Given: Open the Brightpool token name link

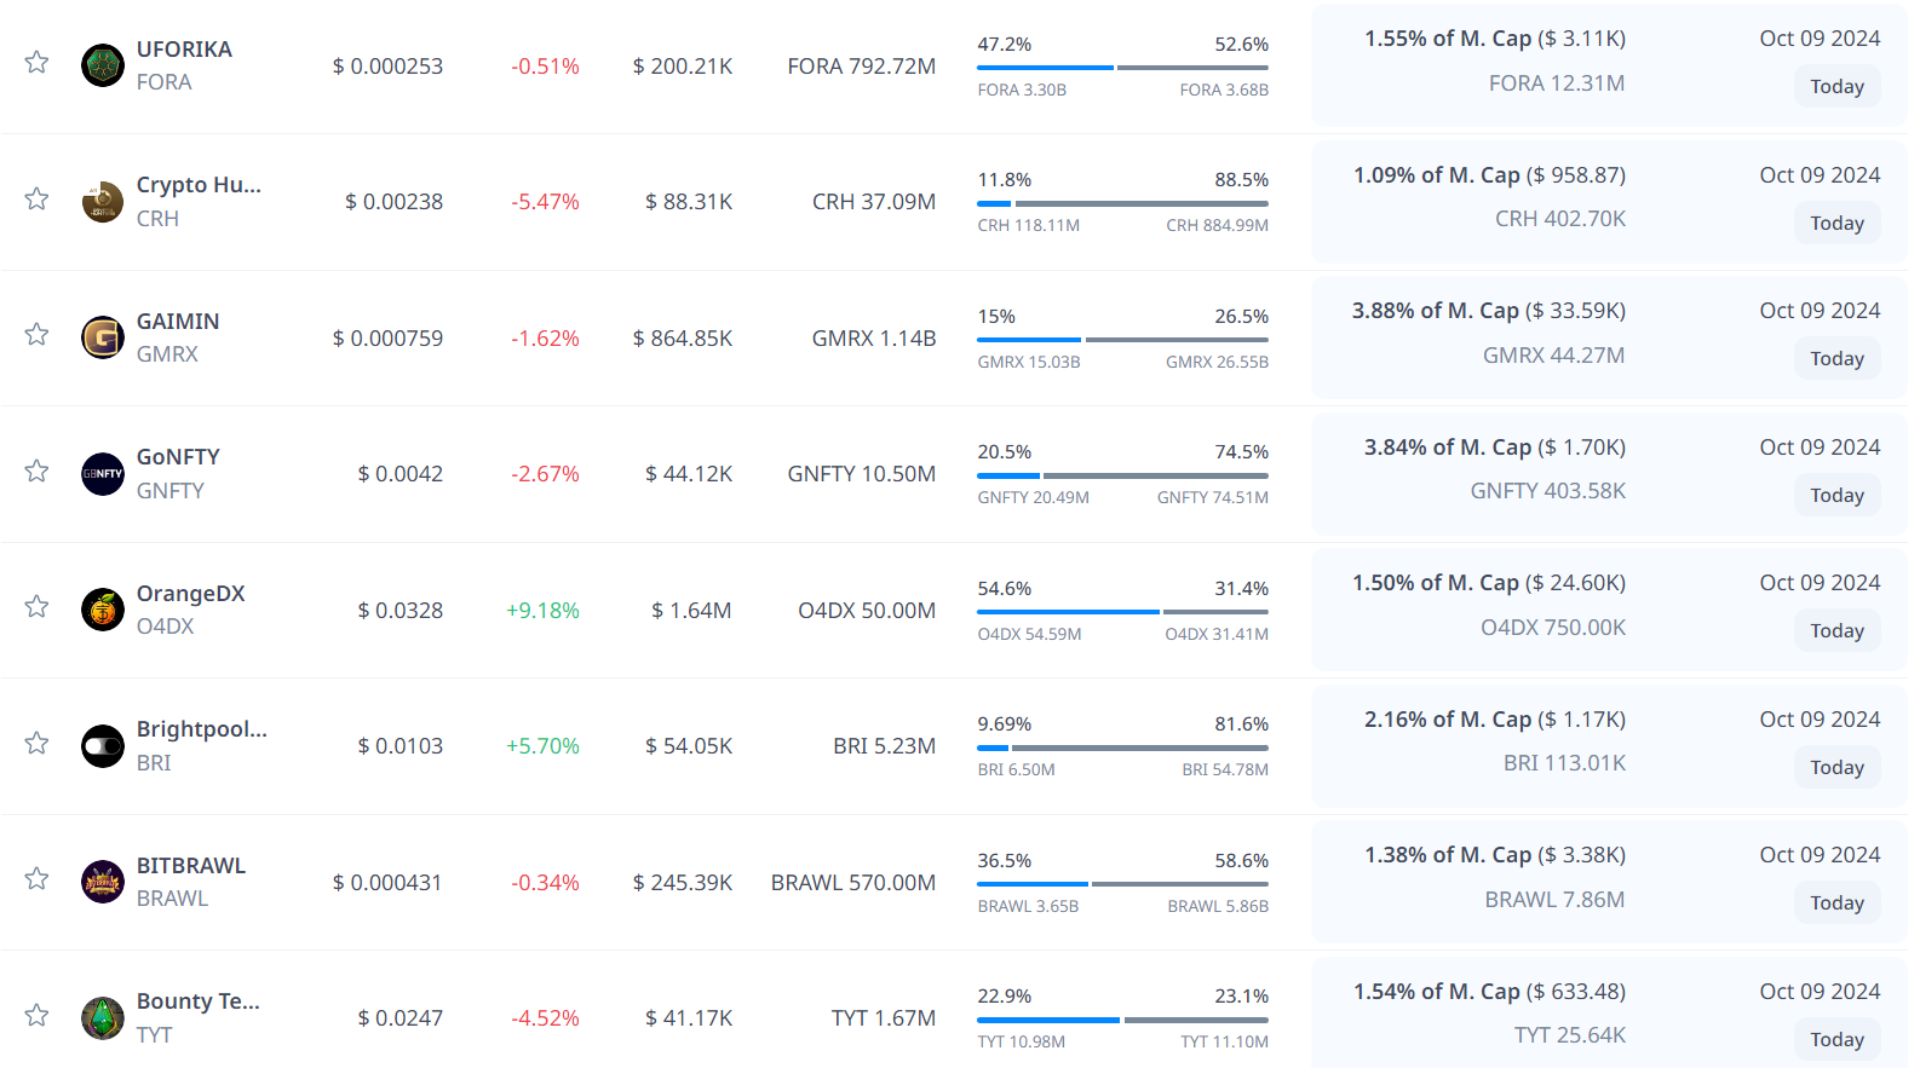Looking at the screenshot, I should coord(201,729).
